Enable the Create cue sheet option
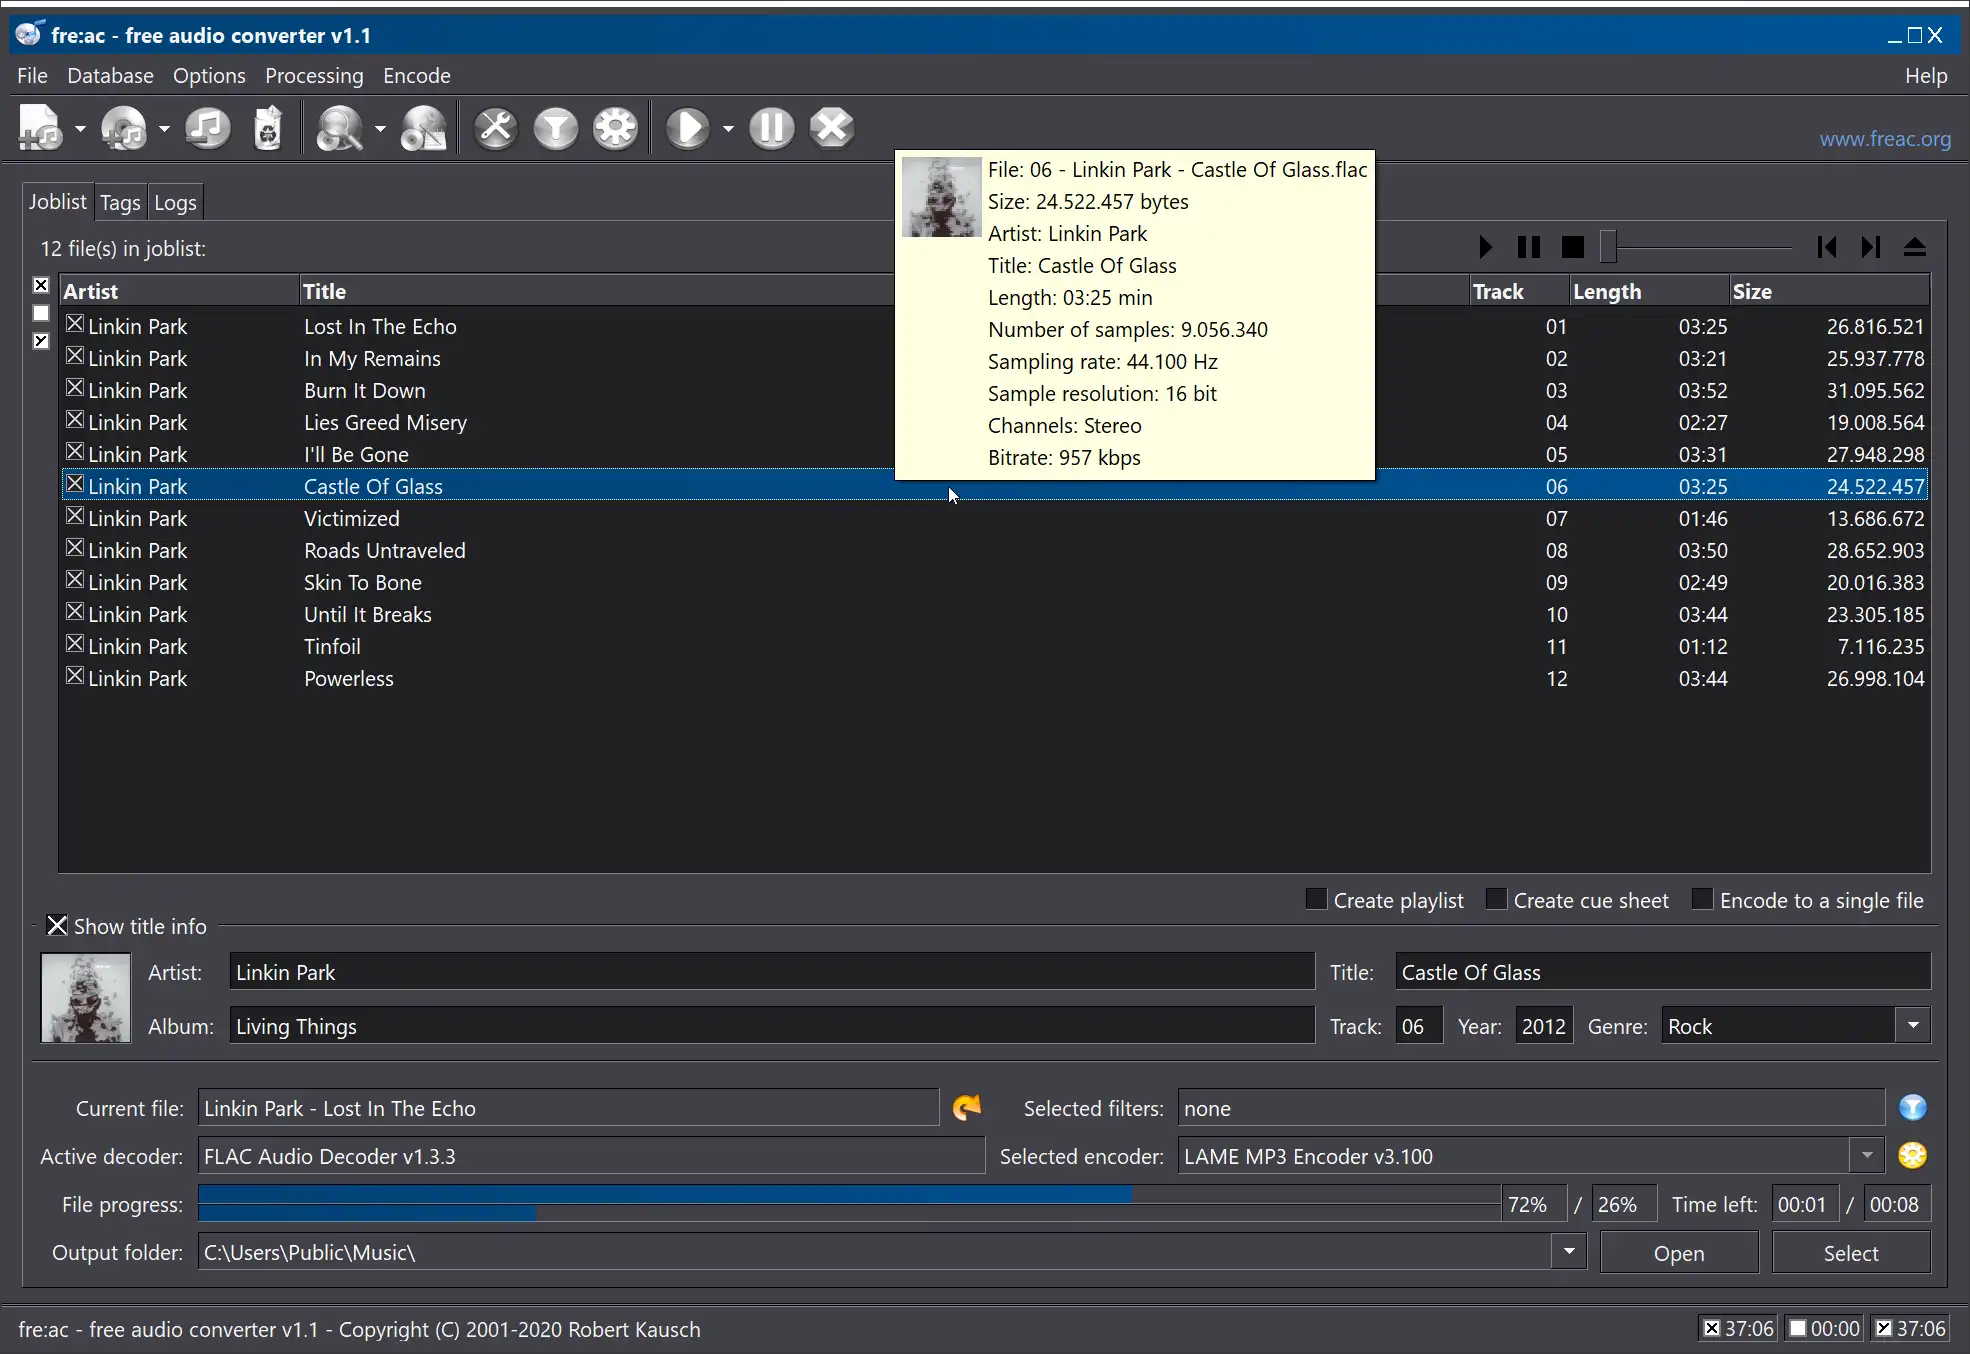1970x1354 pixels. [1495, 899]
